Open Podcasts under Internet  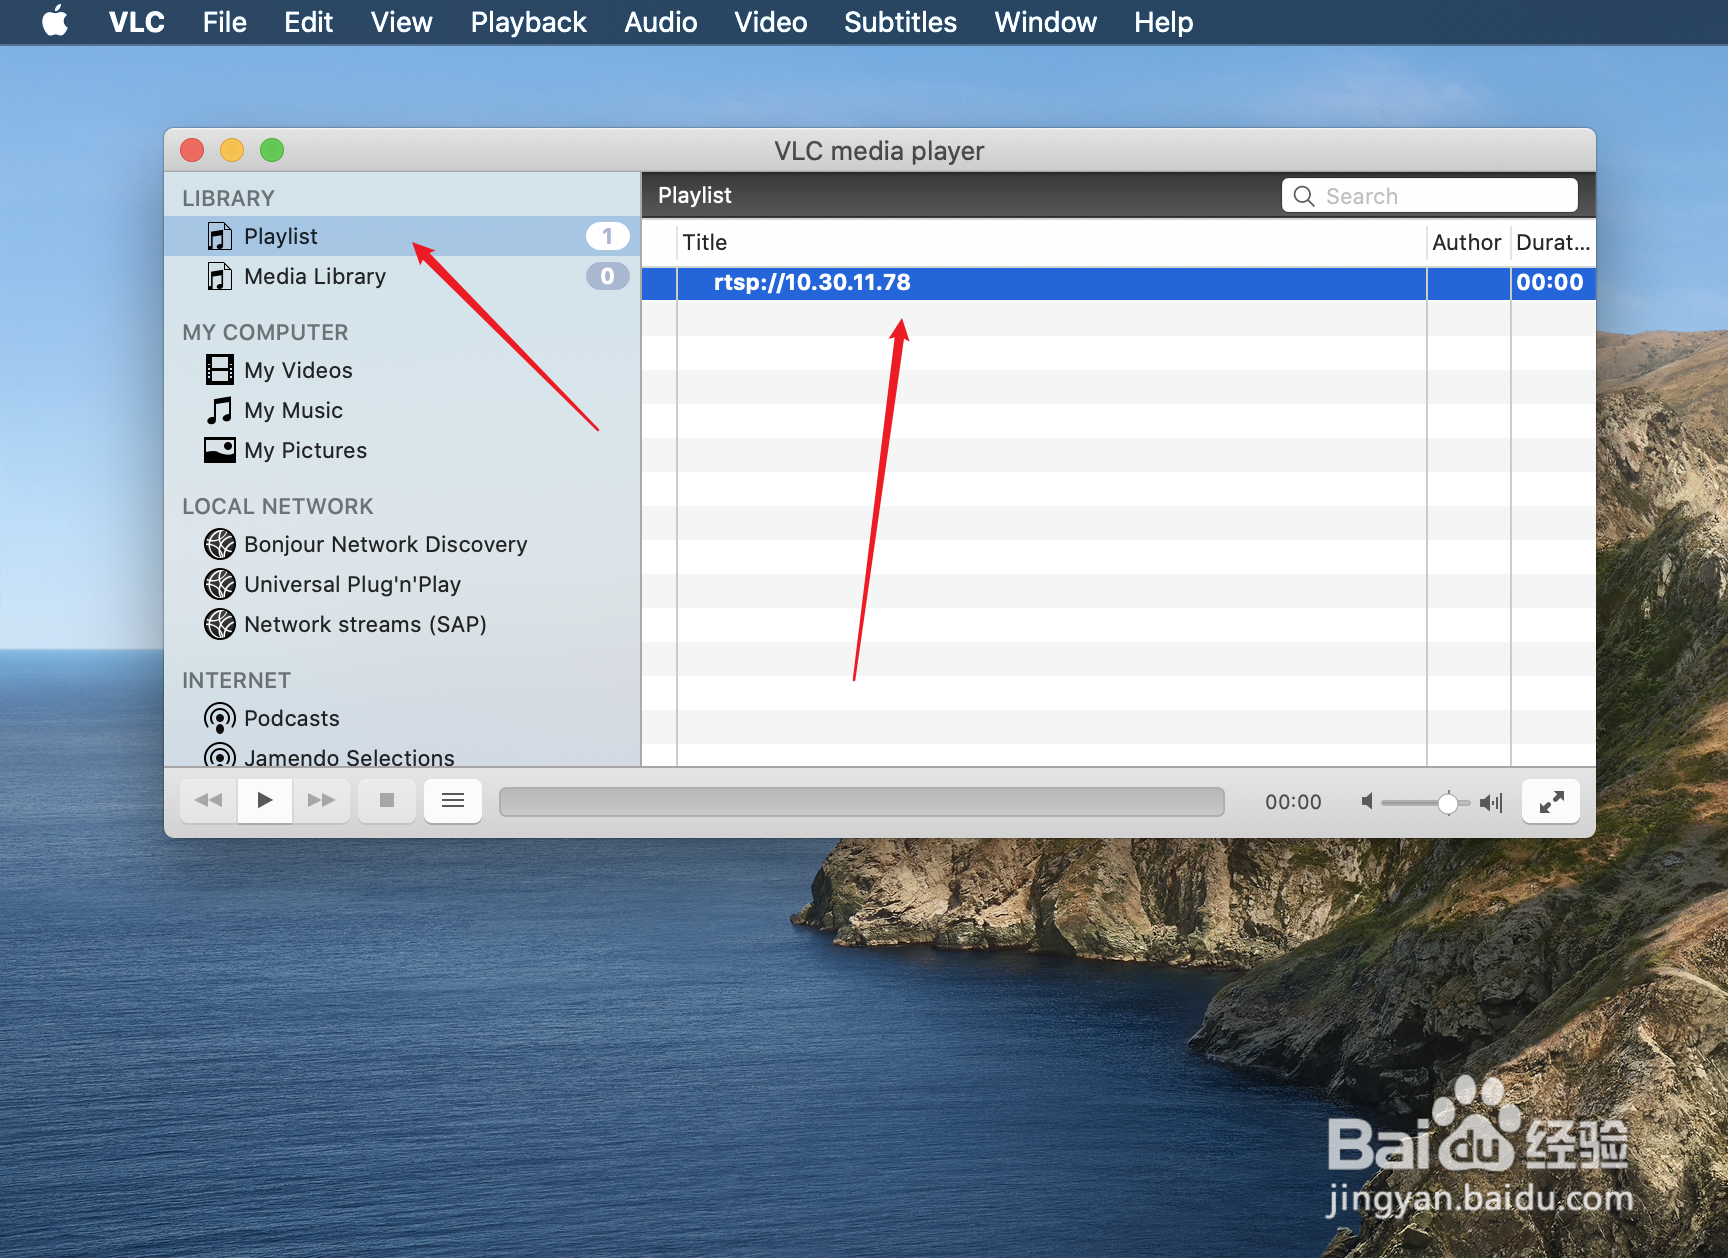(x=402, y=718)
